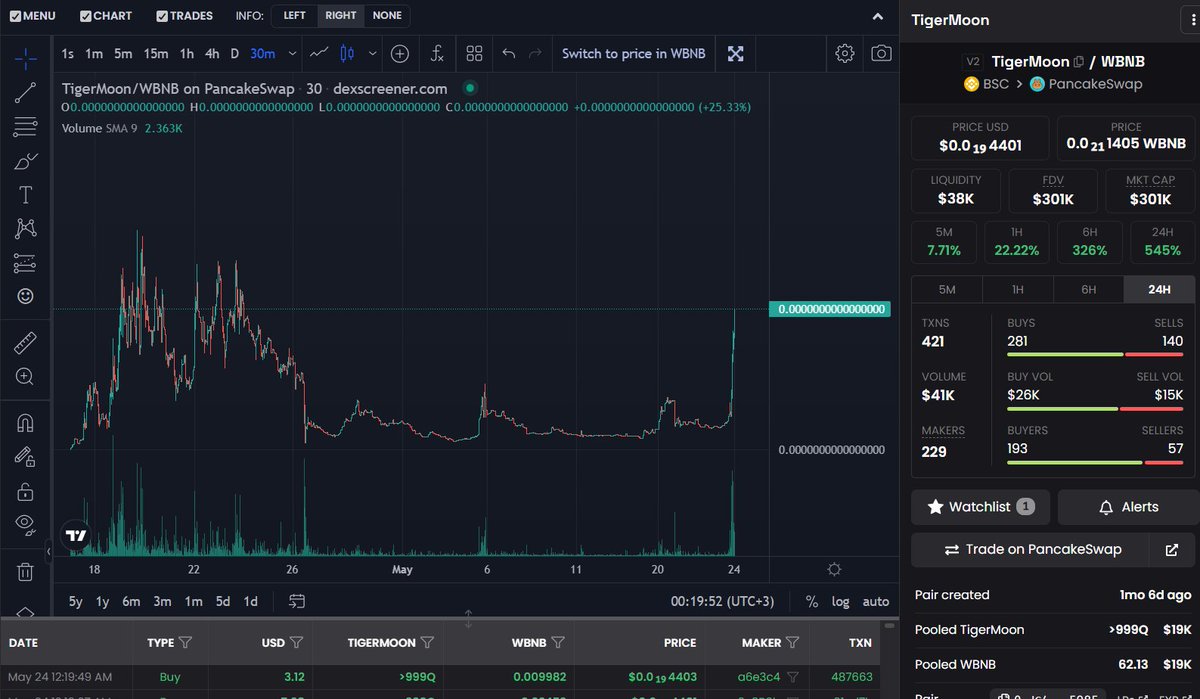
Task: Open the go to date calendar icon
Action: (297, 601)
